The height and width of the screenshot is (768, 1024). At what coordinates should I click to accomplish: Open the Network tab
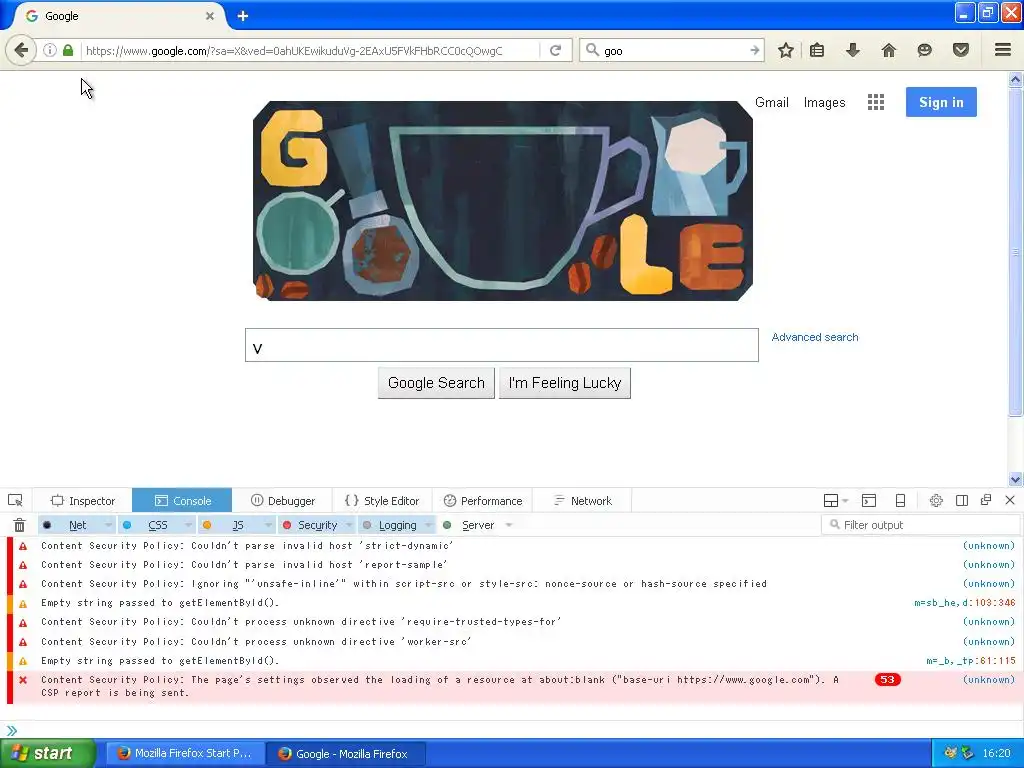(x=582, y=501)
